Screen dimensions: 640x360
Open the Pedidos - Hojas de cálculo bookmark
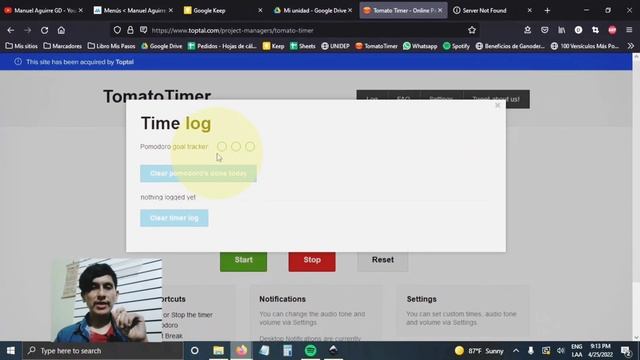(x=222, y=46)
